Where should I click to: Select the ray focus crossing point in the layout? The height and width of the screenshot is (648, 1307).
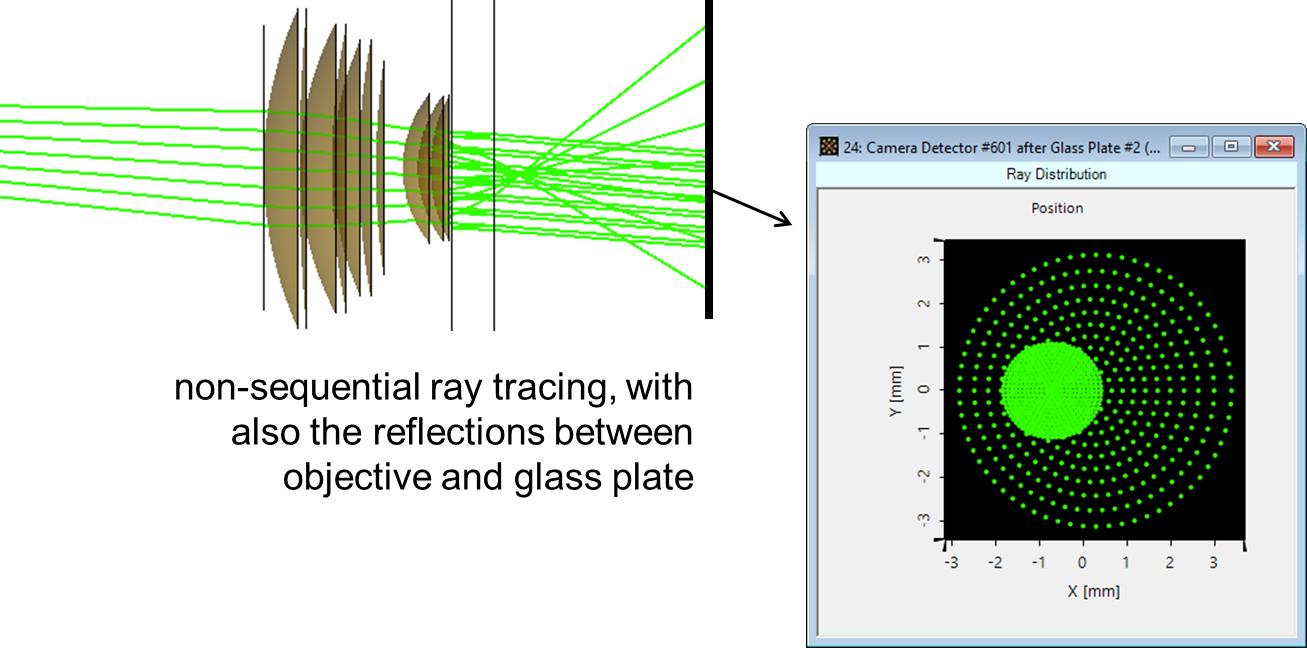click(x=520, y=178)
